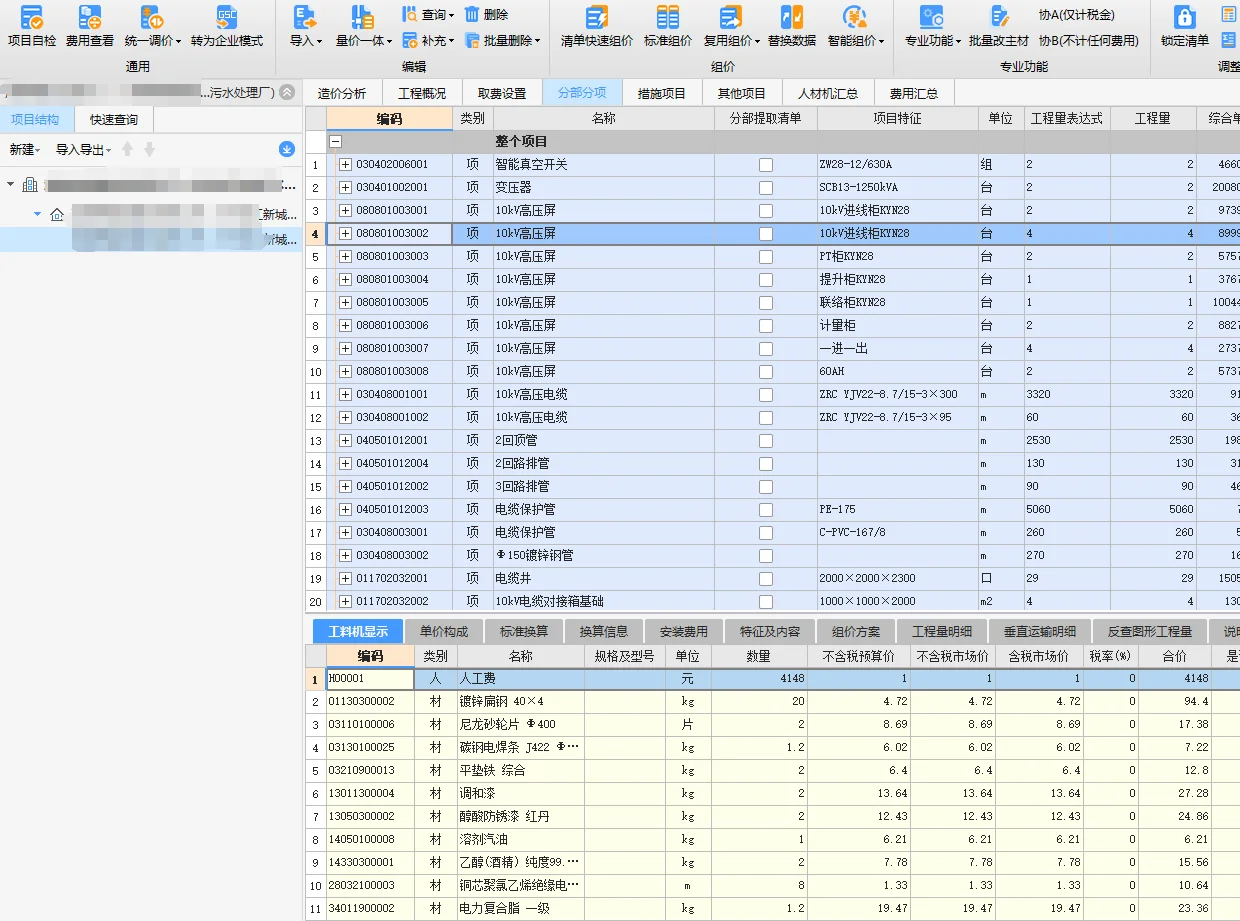Switch to 工程概况 tab
Viewport: 1240px width, 921px height.
click(422, 93)
